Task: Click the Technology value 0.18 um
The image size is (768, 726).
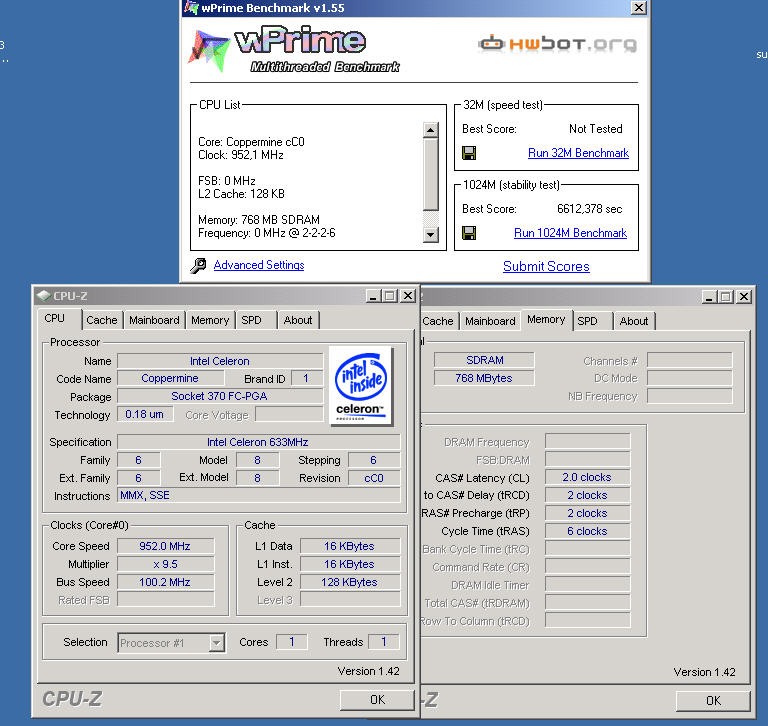Action: (x=144, y=414)
